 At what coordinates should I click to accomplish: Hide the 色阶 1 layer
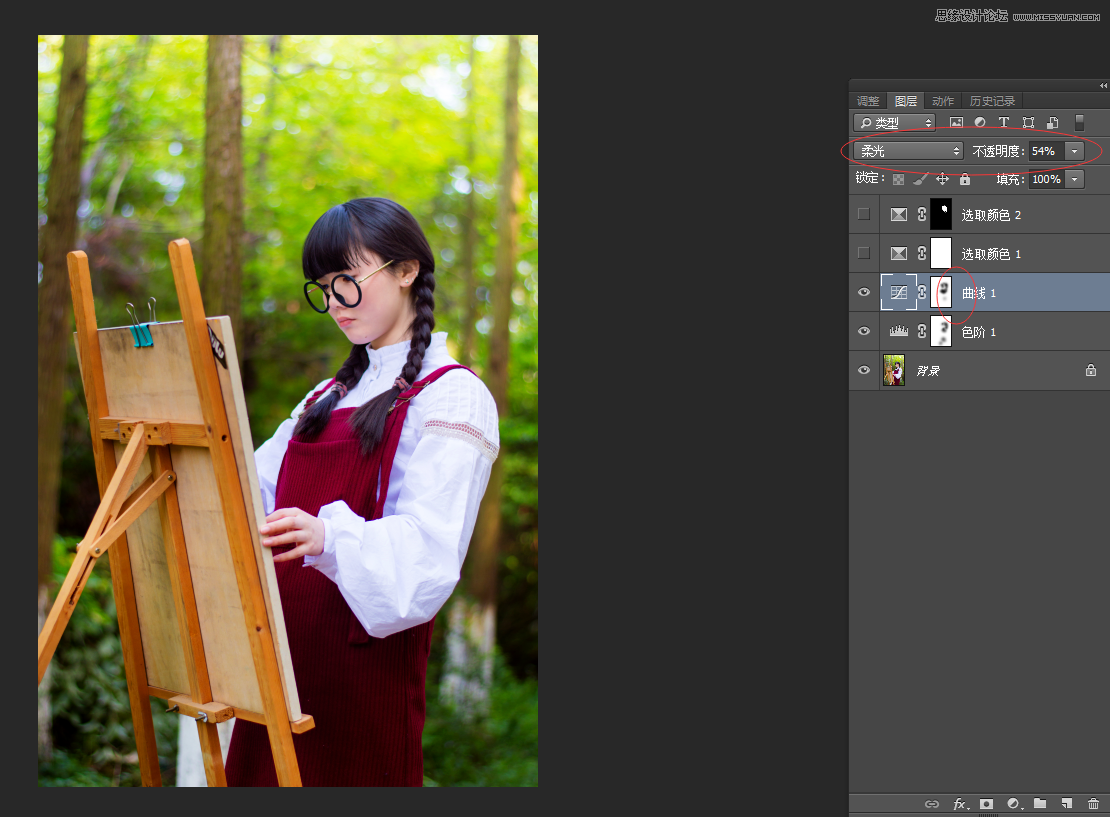[x=864, y=331]
